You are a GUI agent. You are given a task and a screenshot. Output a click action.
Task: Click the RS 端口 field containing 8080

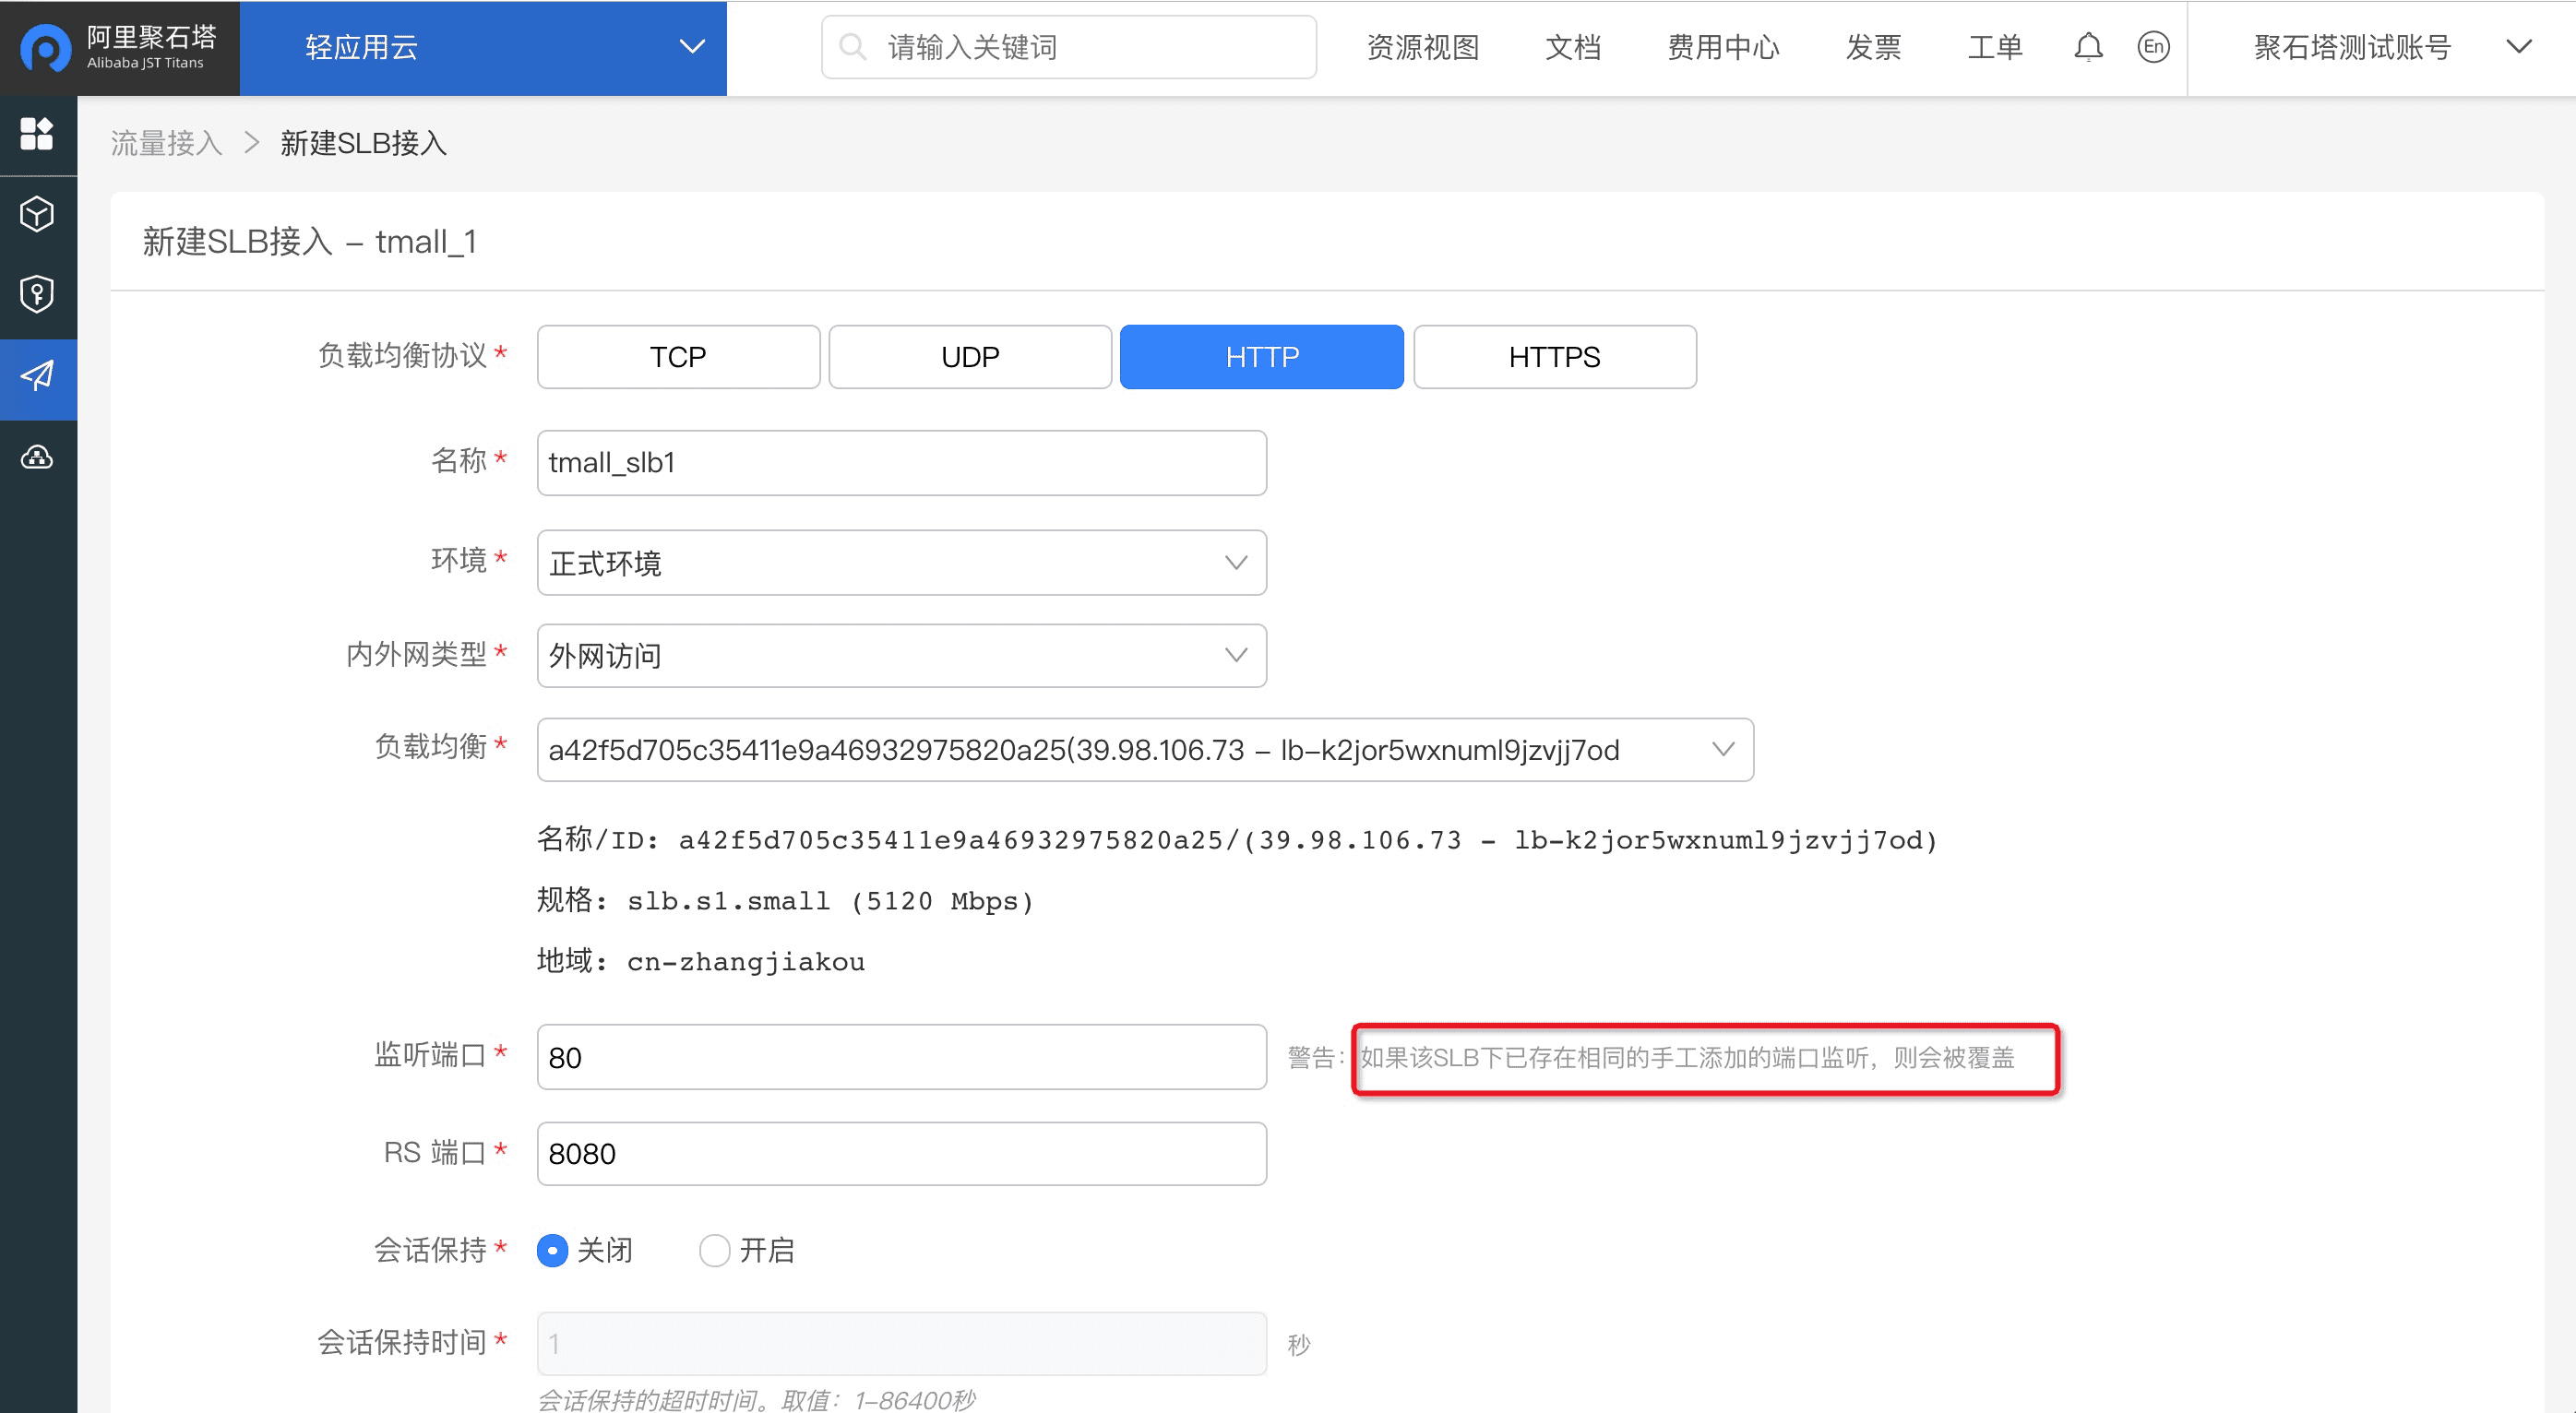point(902,1154)
